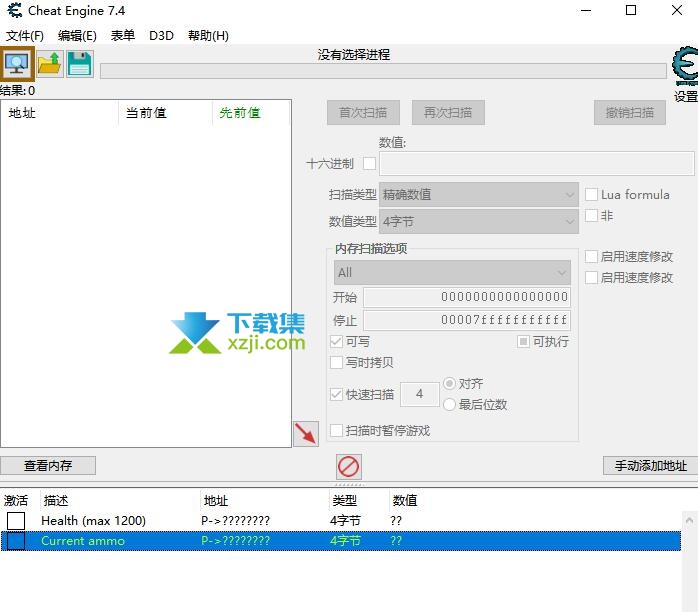This screenshot has height=612, width=698.
Task: Open the process selection computer icon
Action: click(x=17, y=64)
